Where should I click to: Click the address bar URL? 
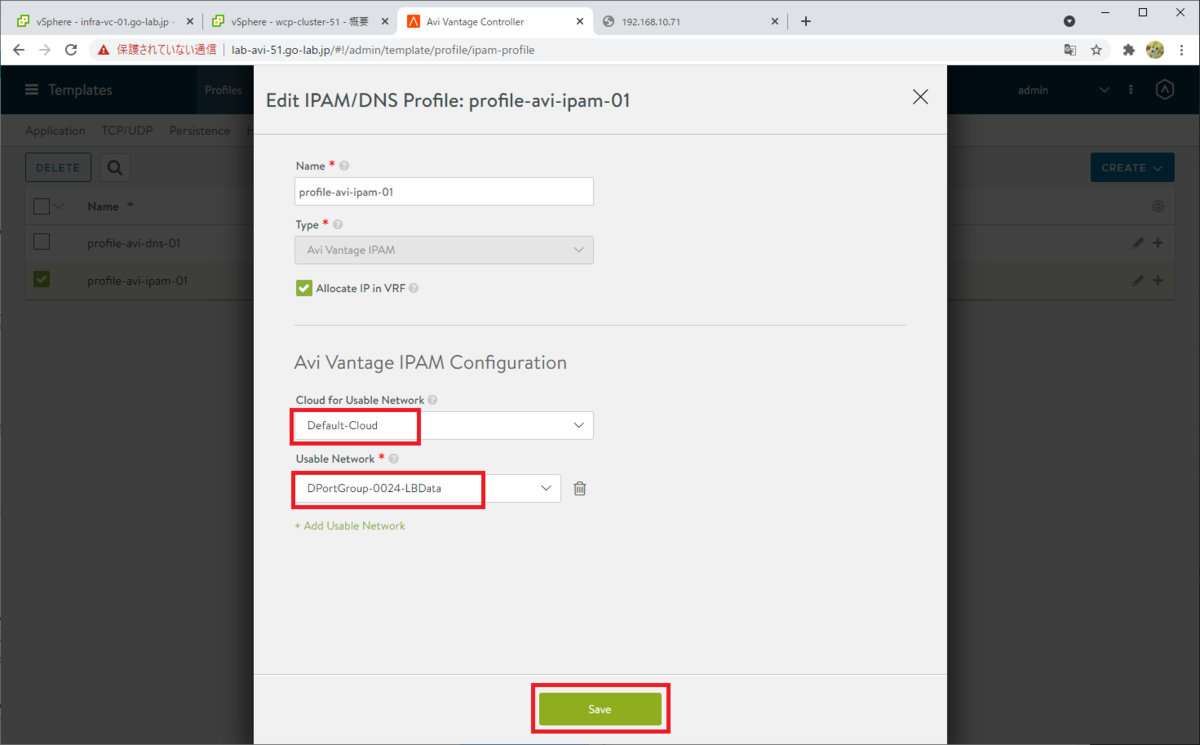pos(383,50)
